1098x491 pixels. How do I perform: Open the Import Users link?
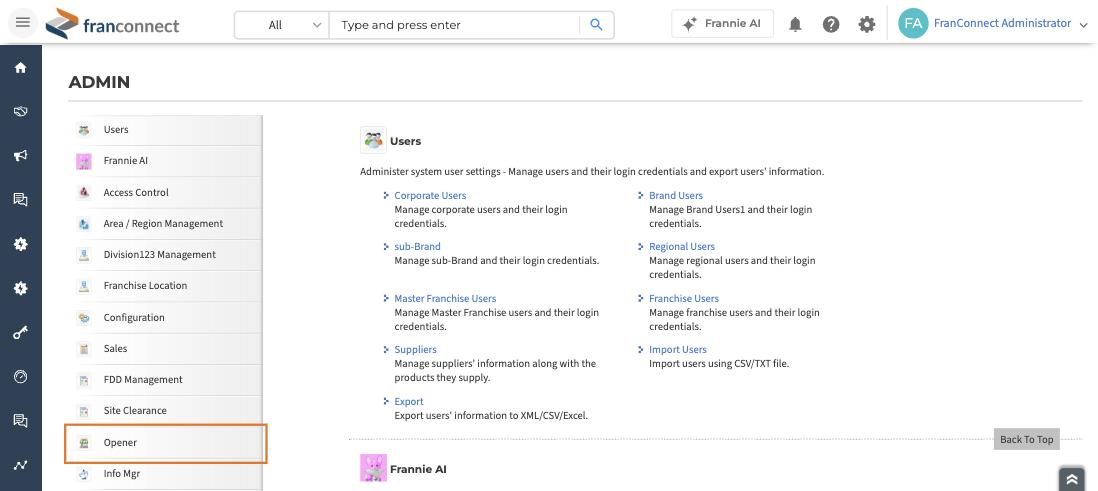[x=678, y=350]
